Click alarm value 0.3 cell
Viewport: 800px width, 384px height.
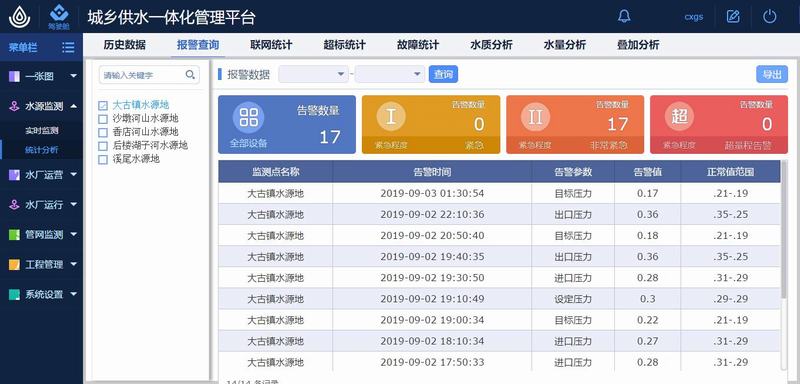(x=647, y=299)
